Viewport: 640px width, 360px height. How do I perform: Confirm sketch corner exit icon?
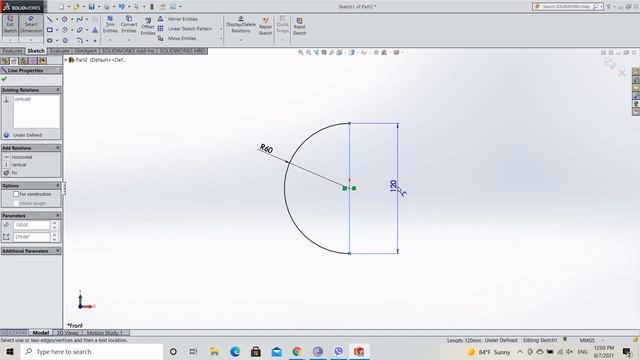(610, 63)
